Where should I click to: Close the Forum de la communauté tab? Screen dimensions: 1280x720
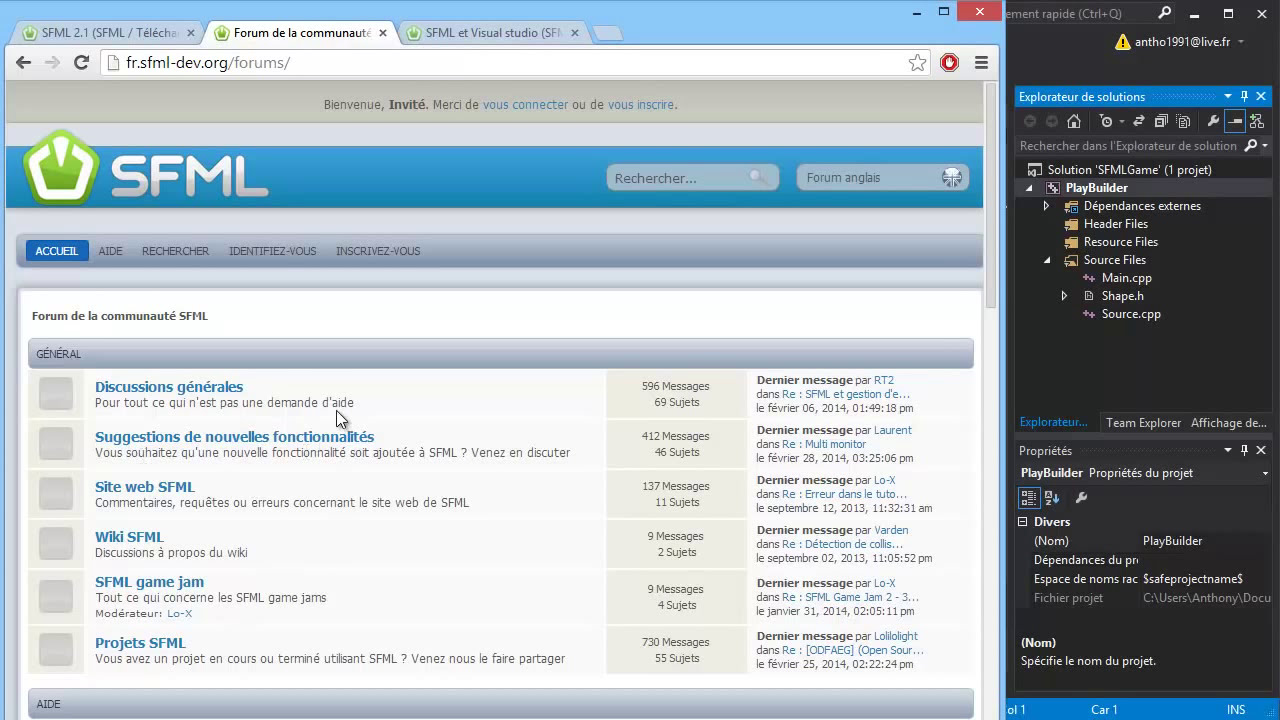[383, 33]
